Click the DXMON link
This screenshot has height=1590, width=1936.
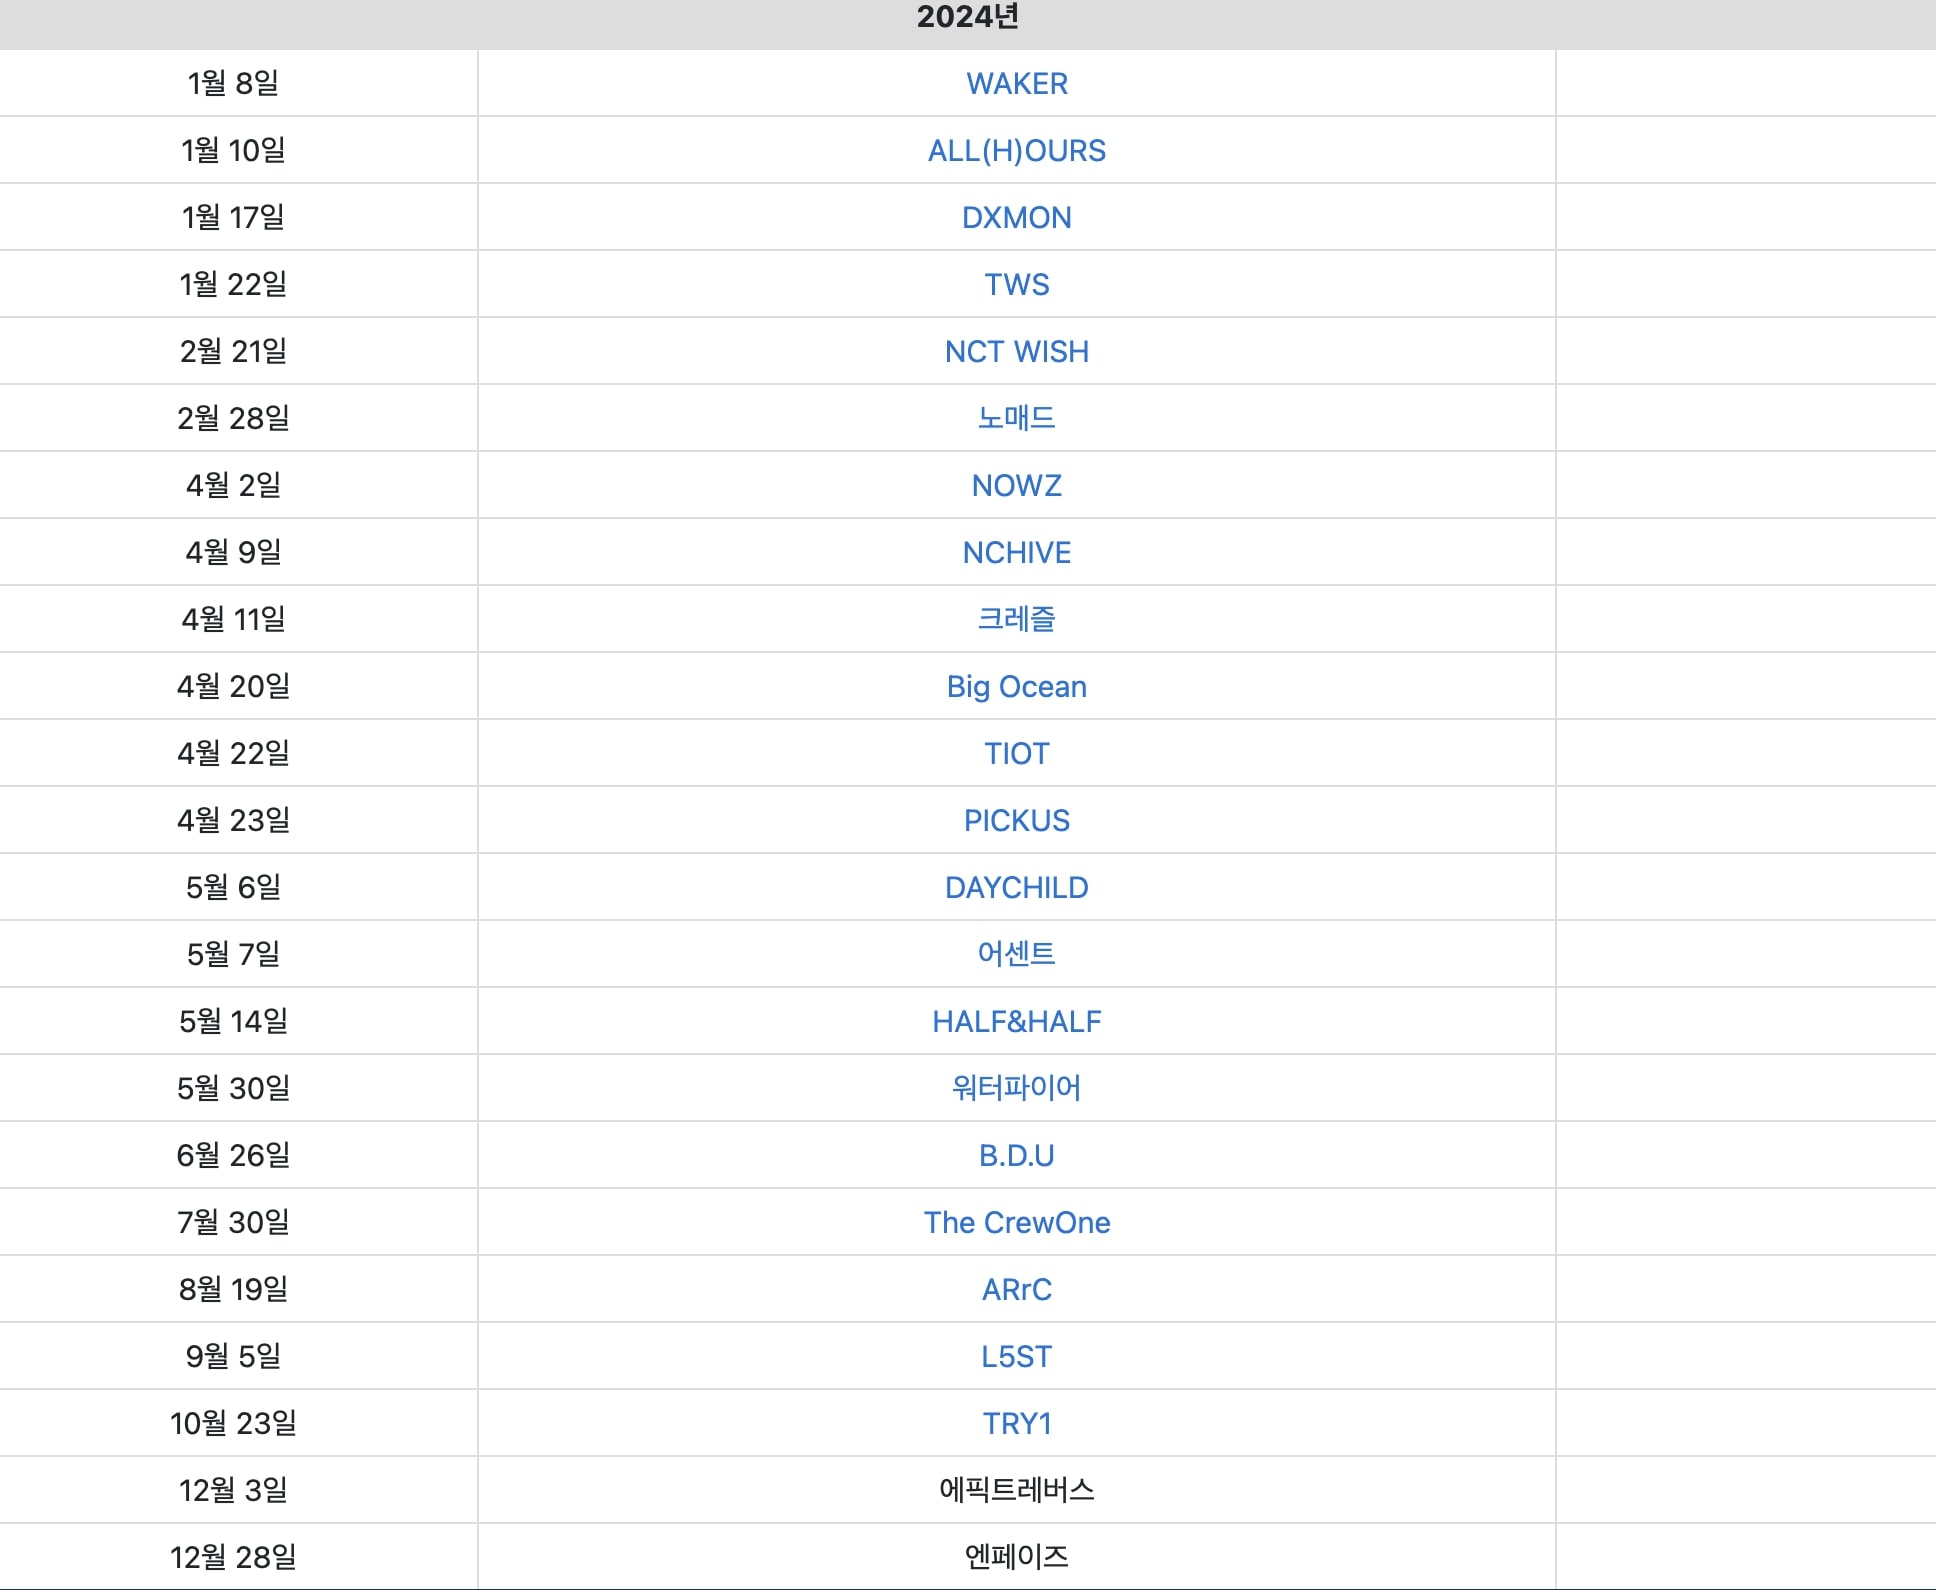point(1016,218)
